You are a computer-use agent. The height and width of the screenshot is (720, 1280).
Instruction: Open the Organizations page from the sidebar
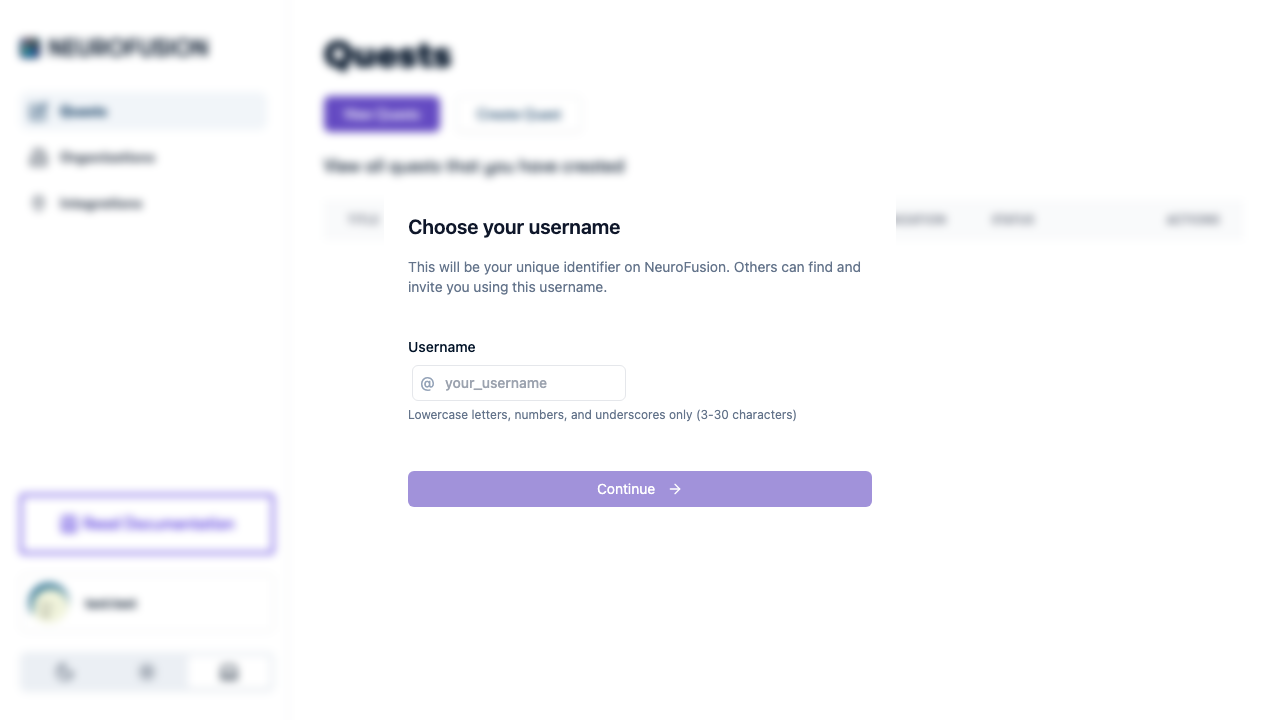tap(106, 157)
